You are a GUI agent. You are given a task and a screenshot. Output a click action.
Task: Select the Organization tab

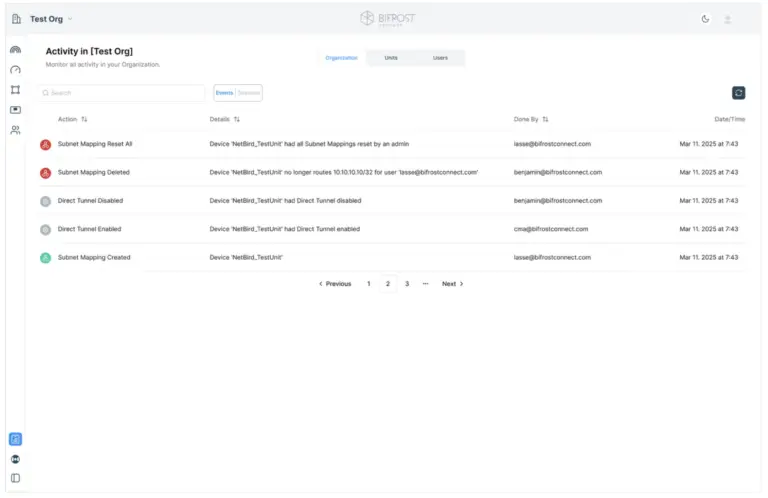(x=341, y=58)
